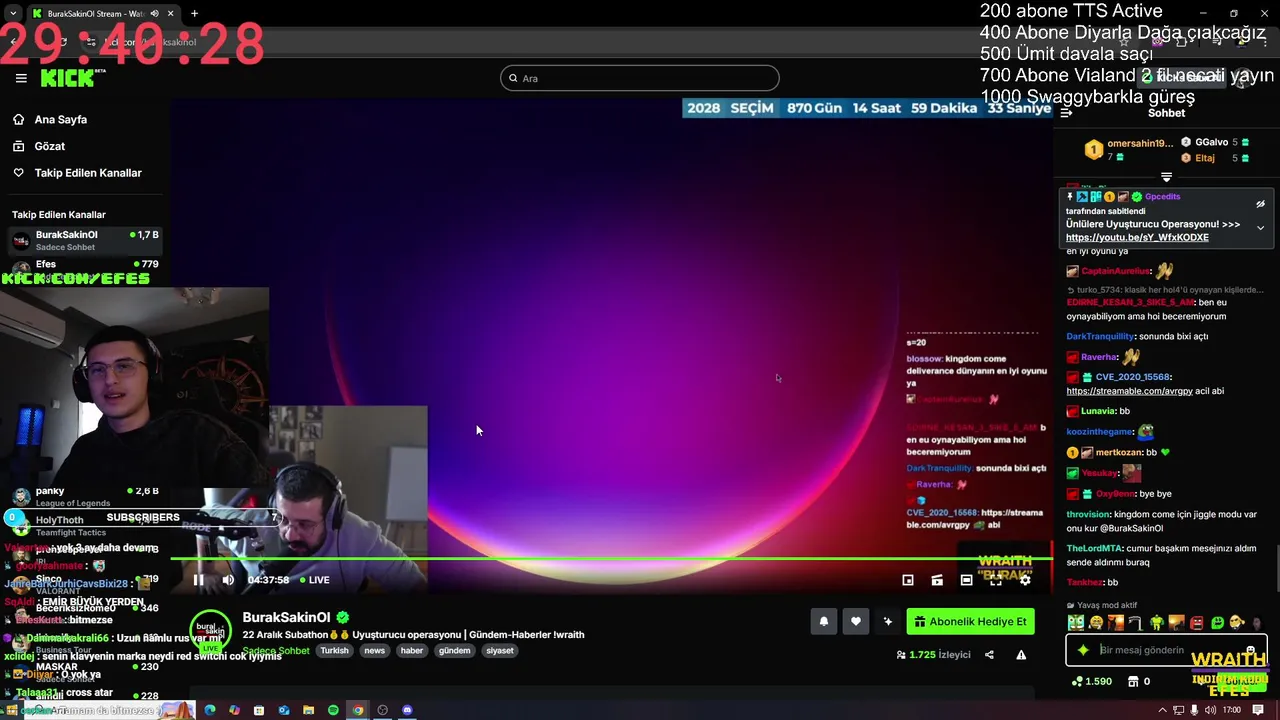Click the first quick emote

1076,623
